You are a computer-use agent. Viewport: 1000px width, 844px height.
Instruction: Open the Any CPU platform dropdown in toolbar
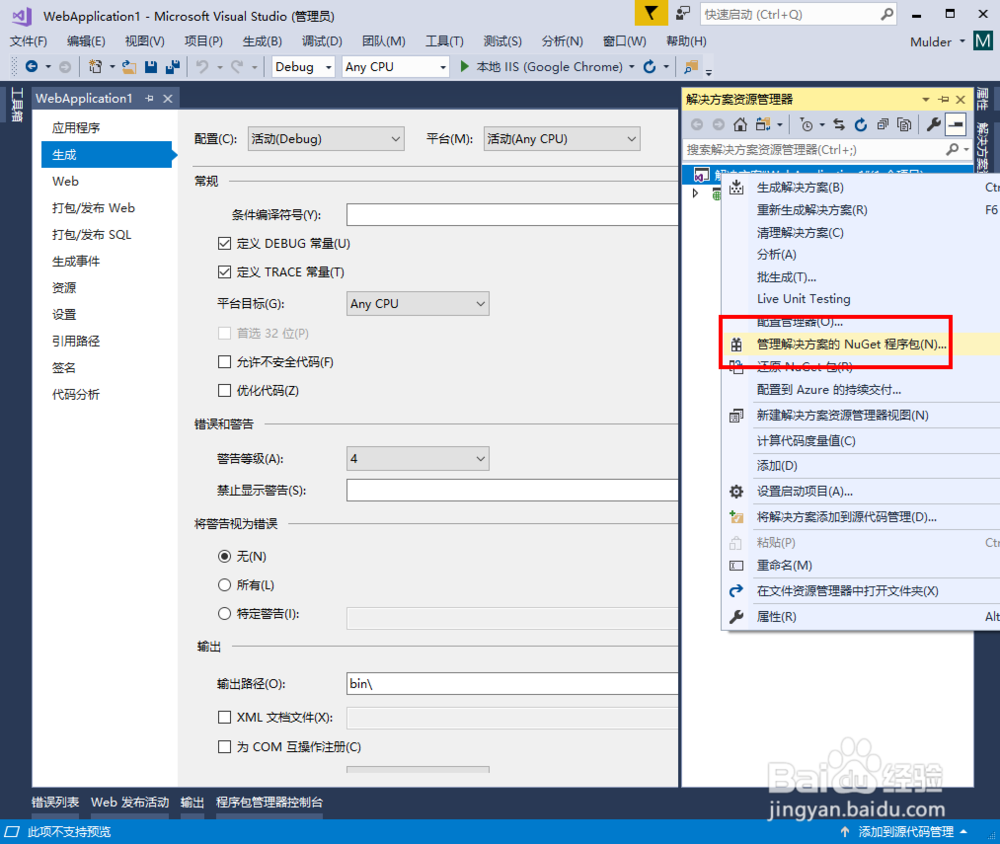[394, 66]
